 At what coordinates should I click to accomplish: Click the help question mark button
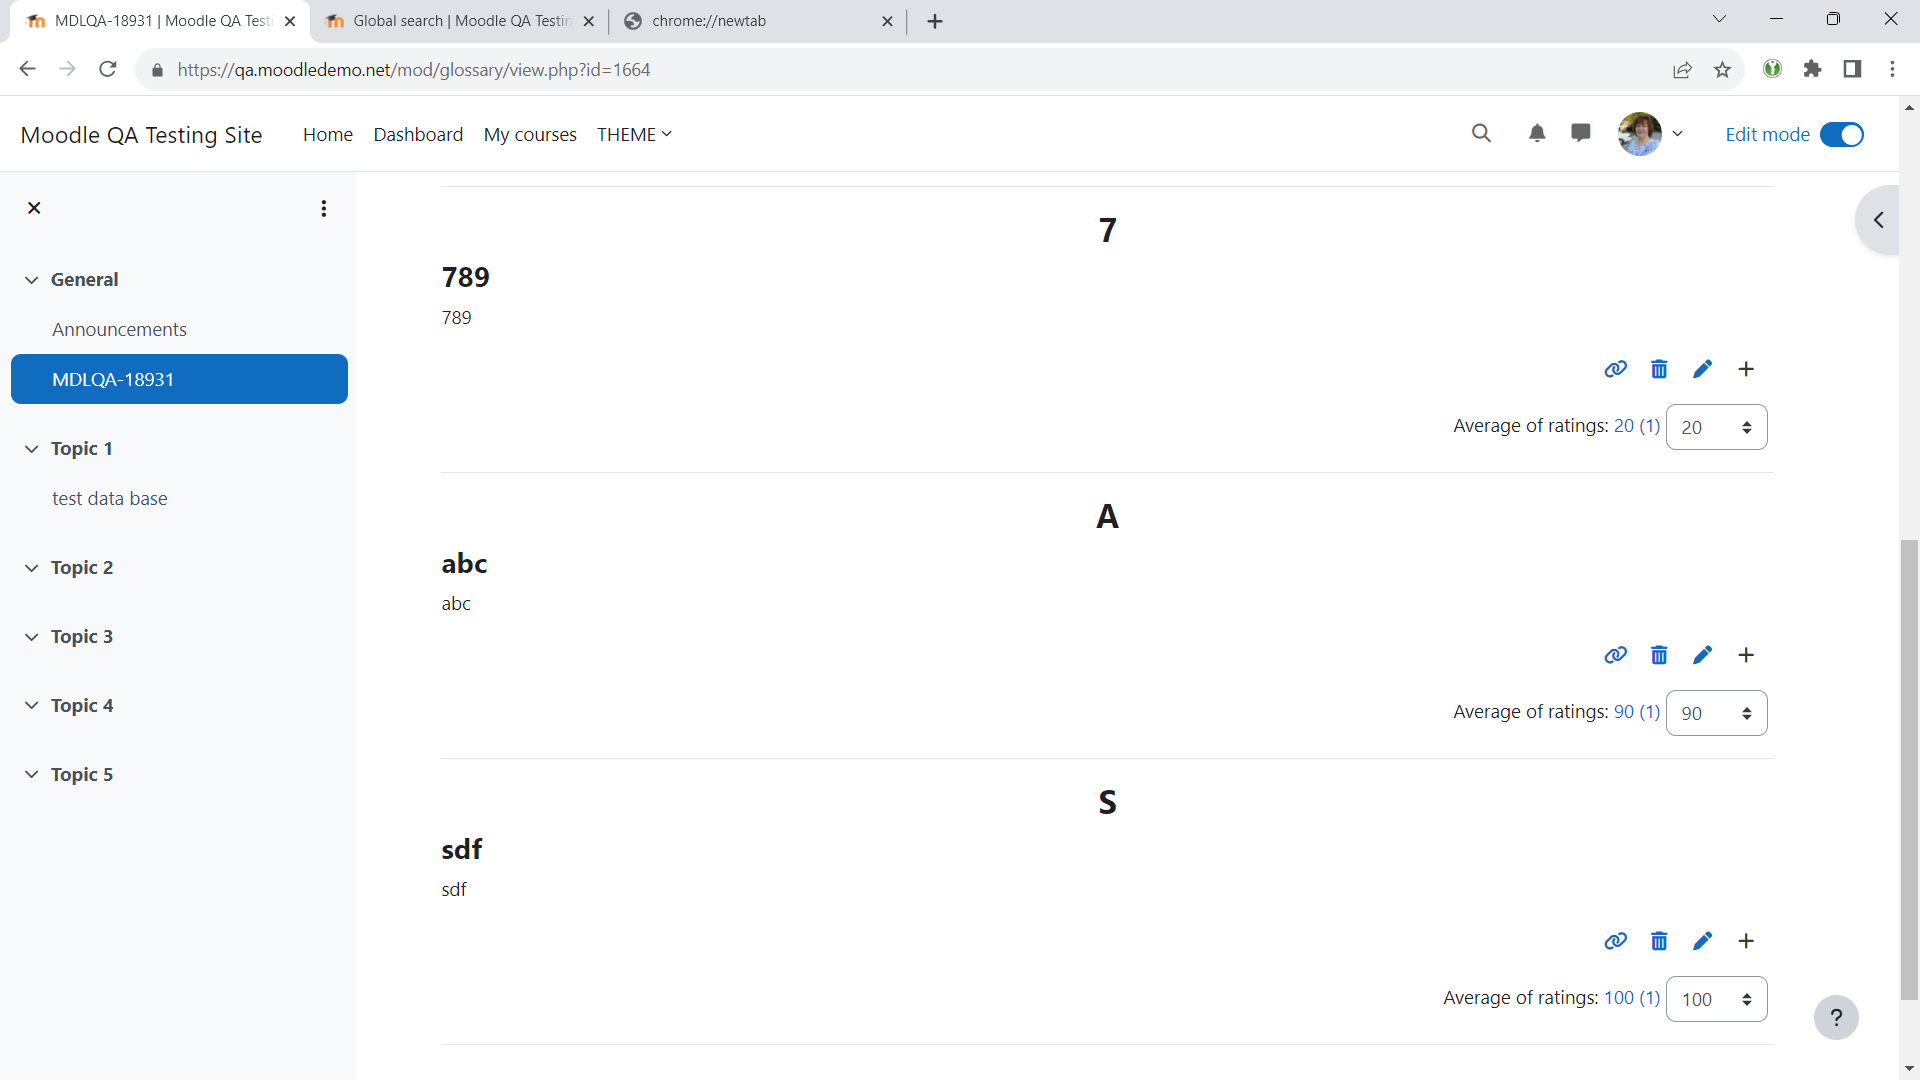(x=1836, y=1017)
